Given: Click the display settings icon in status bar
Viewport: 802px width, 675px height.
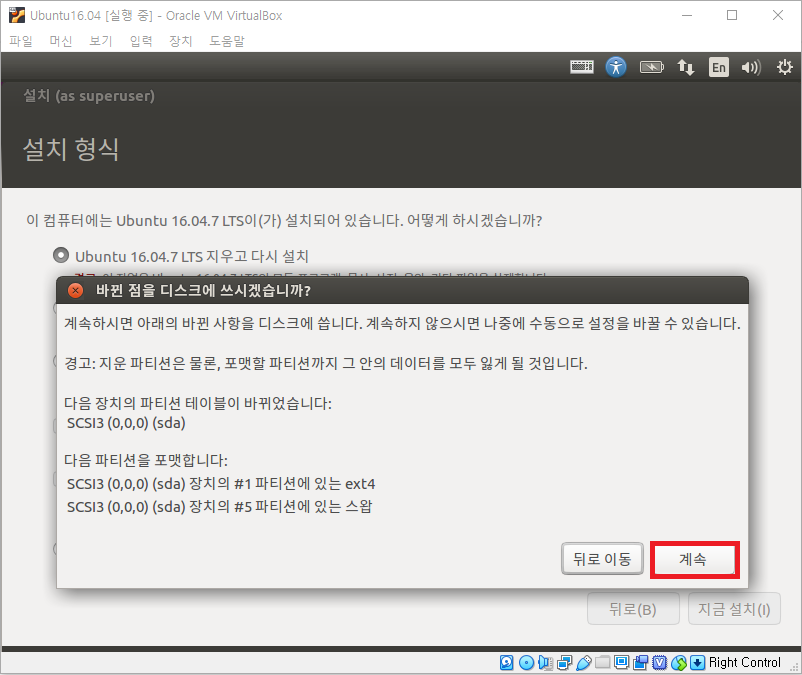Looking at the screenshot, I should click(x=621, y=663).
